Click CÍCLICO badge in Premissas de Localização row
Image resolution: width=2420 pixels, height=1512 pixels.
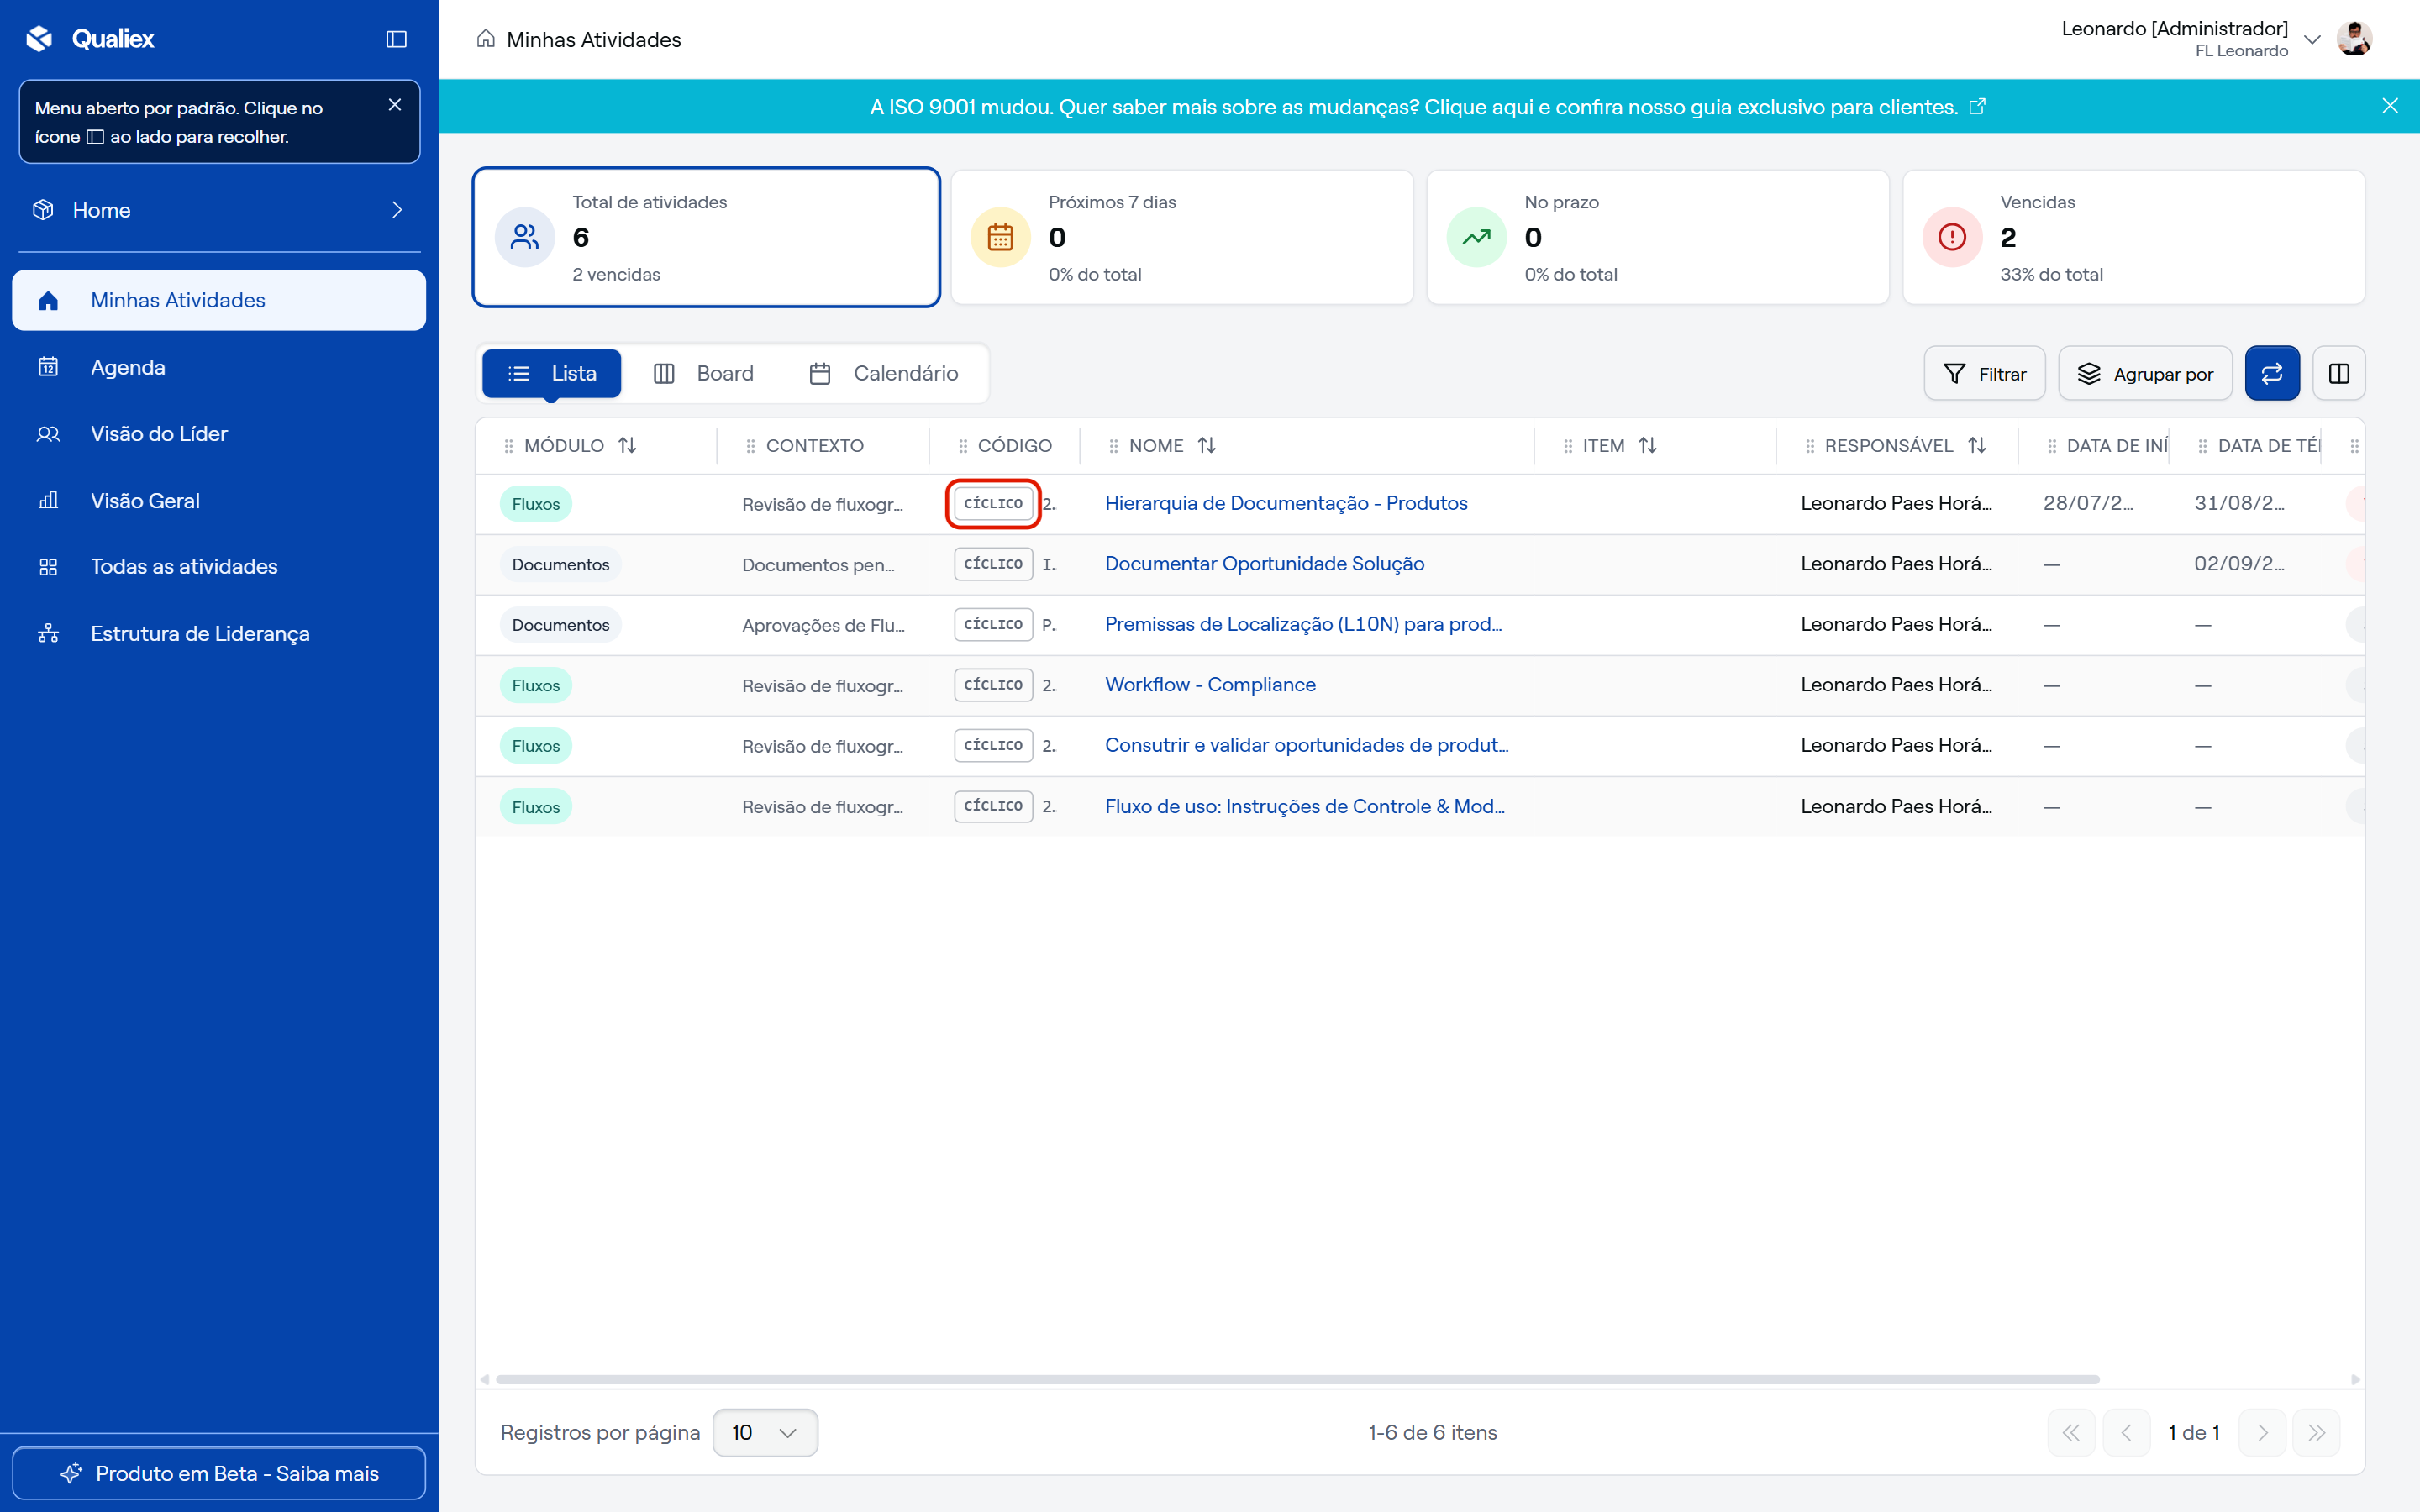[993, 624]
